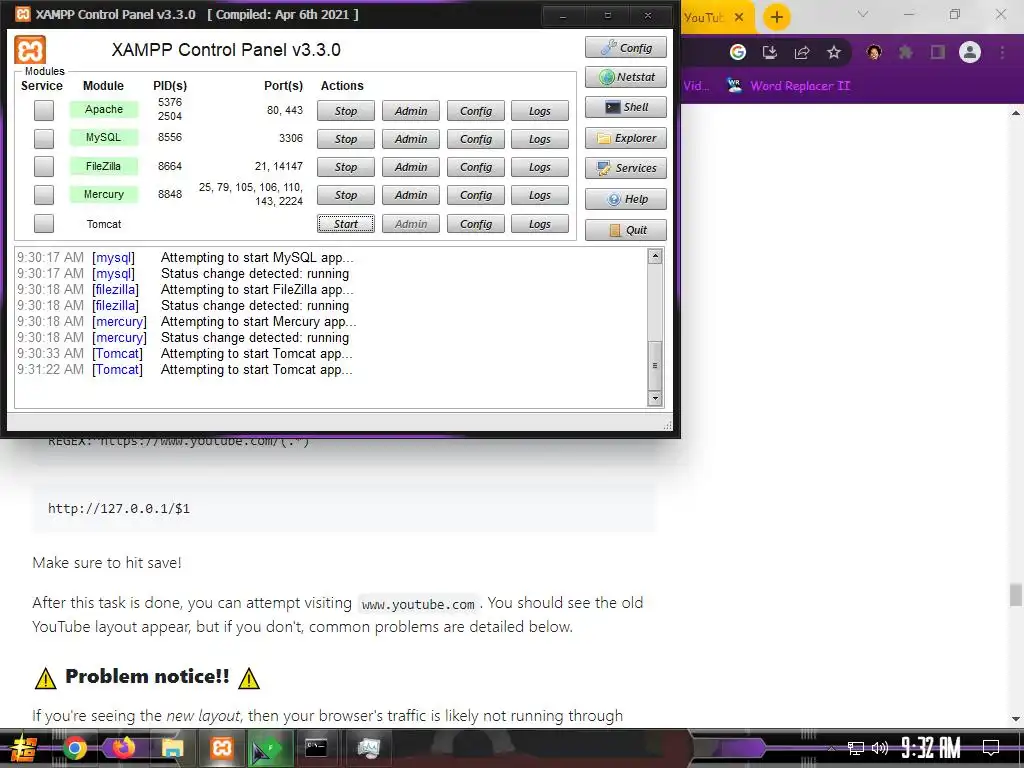Open File Explorer from the taskbar

point(172,748)
